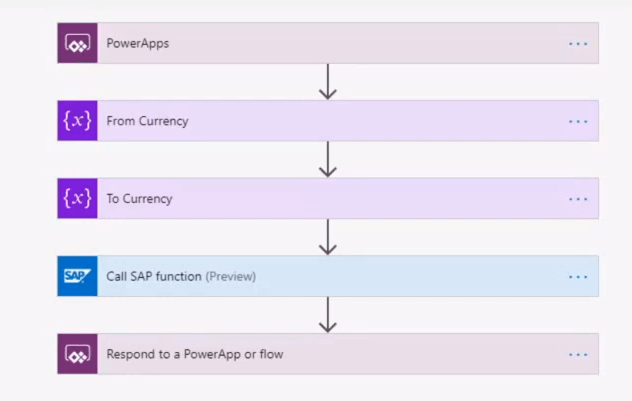
Task: Expand the PowerApps trigger card
Action: [330, 44]
